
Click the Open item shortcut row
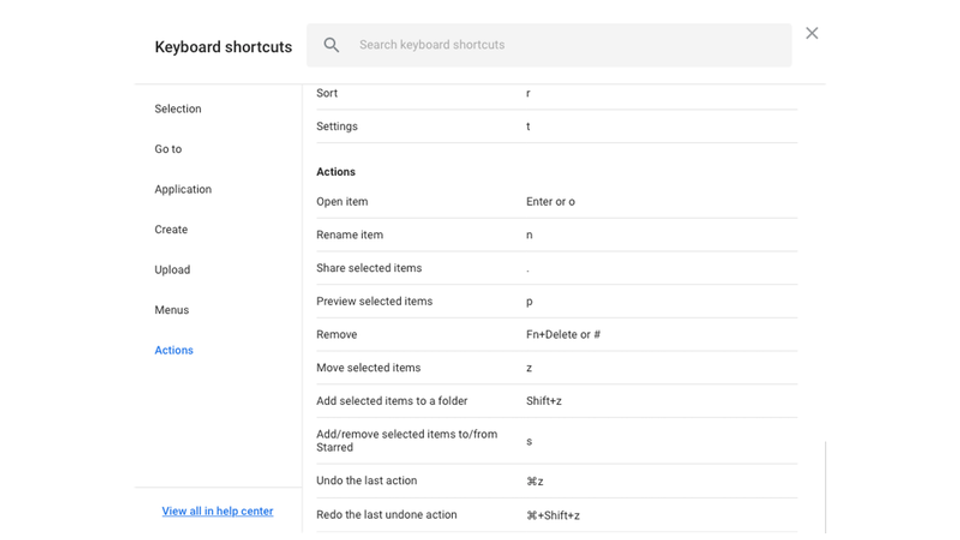point(557,201)
